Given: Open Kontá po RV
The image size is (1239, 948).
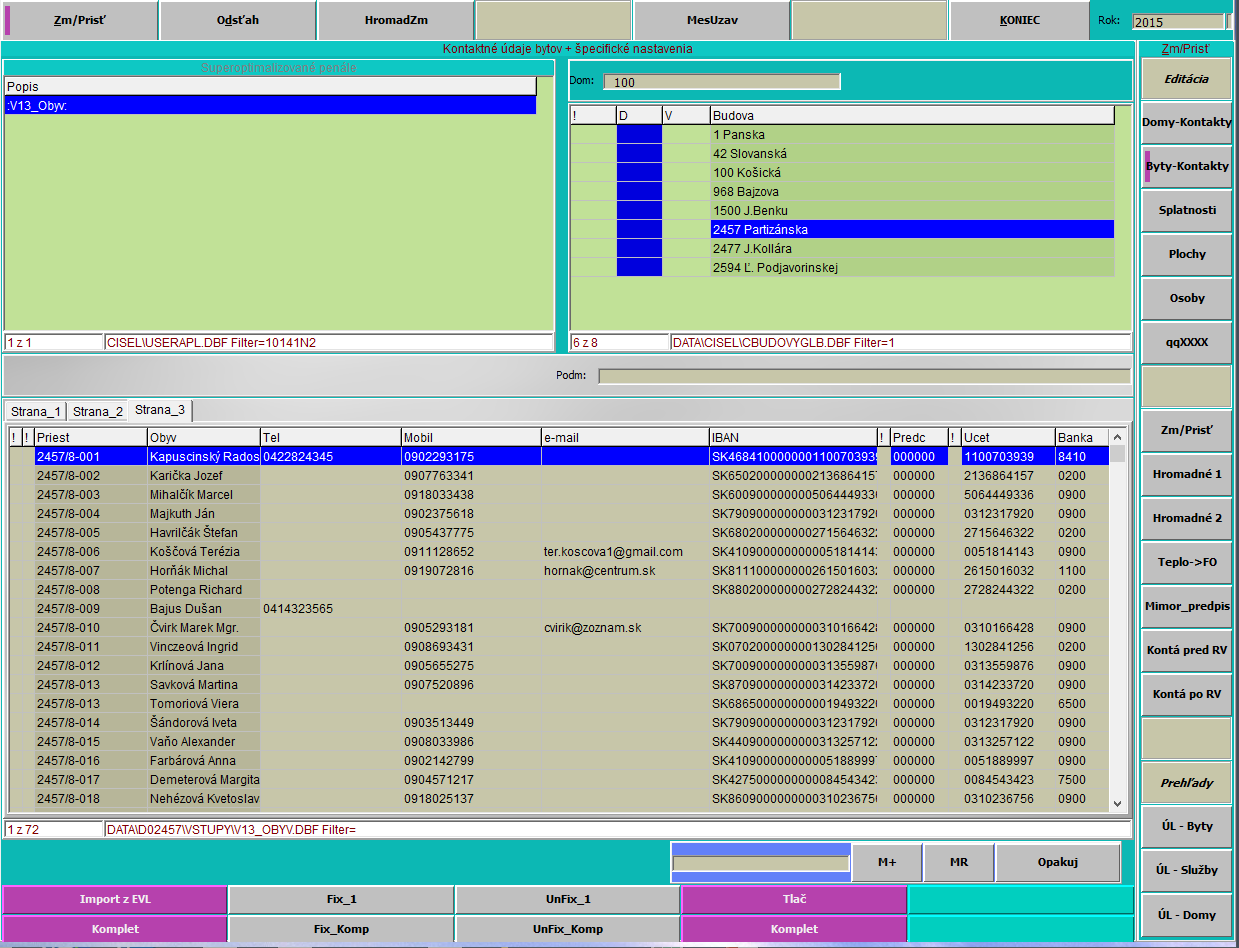Looking at the screenshot, I should [1186, 694].
